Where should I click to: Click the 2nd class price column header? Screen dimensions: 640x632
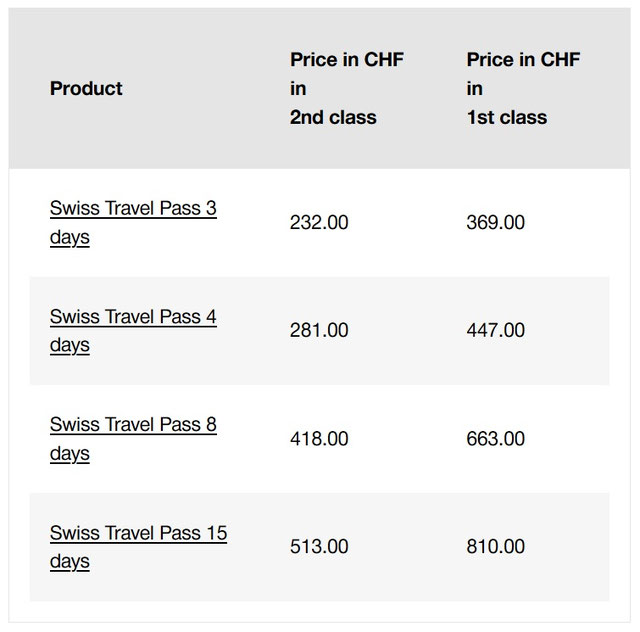coord(346,88)
